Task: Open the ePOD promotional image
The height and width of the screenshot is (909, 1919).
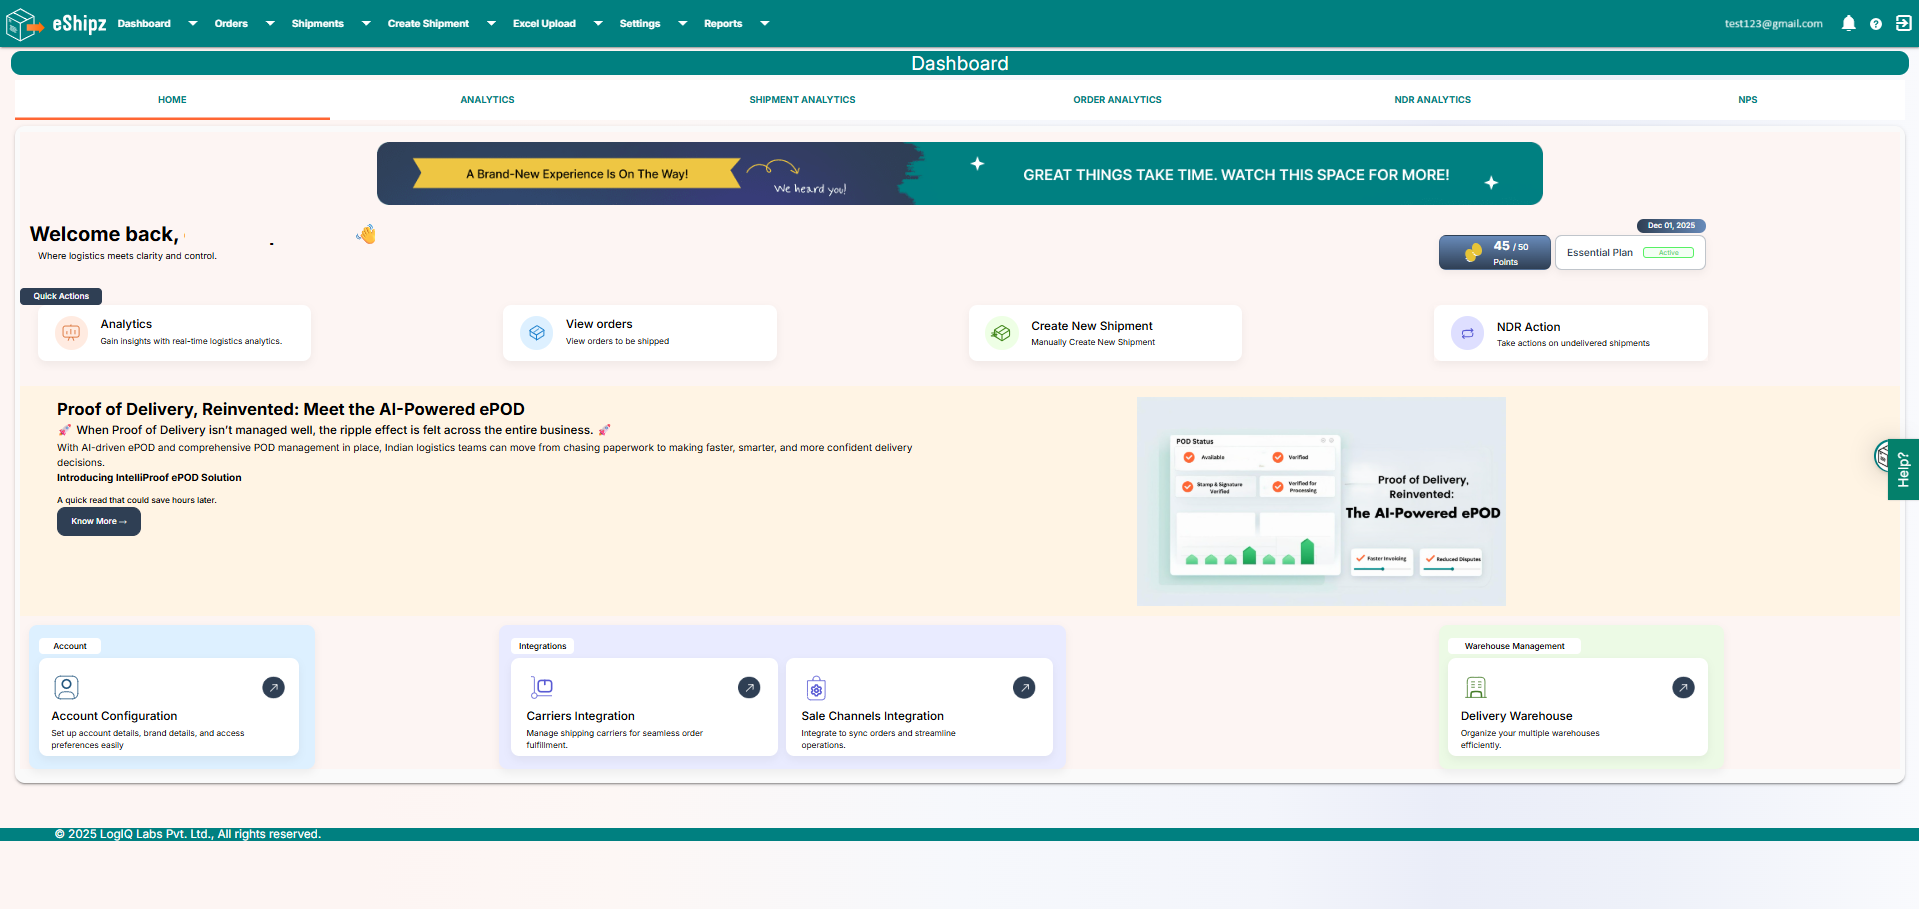Action: coord(1320,501)
